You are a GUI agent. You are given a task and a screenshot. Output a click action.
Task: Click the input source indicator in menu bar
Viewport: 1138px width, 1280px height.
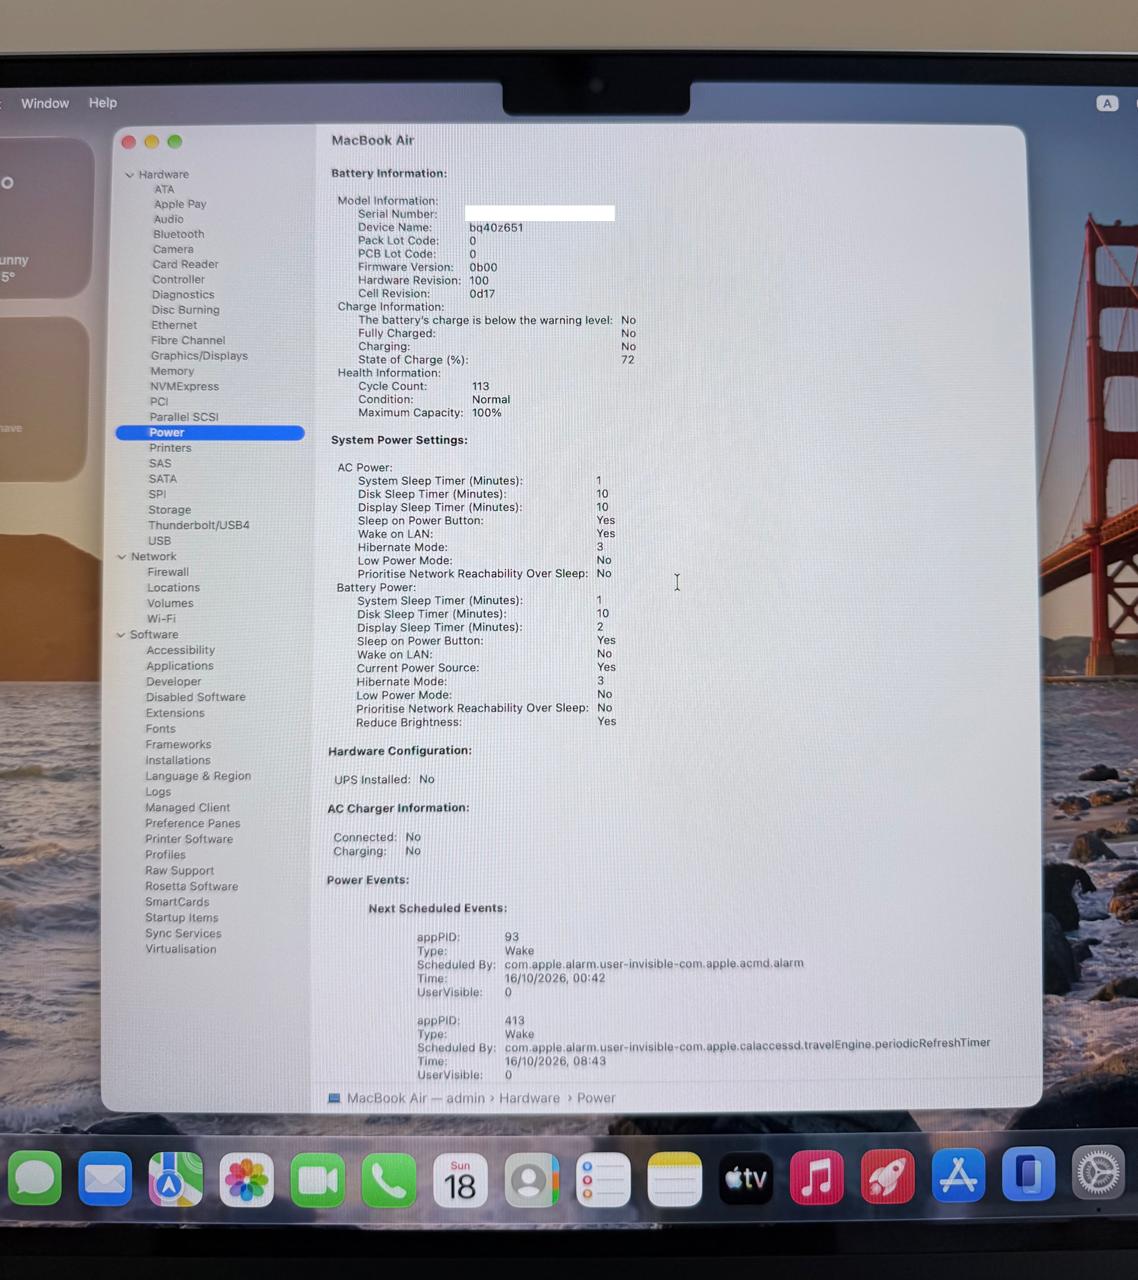(x=1107, y=103)
